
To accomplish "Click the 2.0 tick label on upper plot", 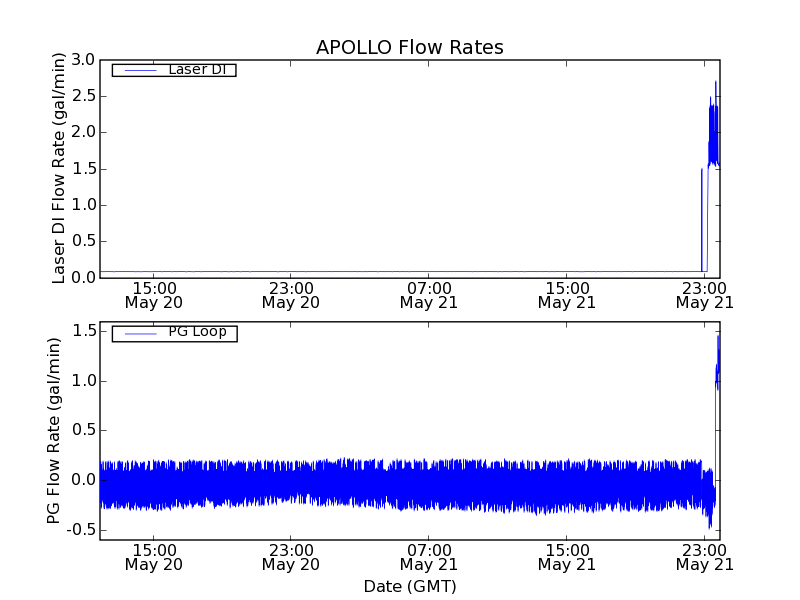I will point(83,133).
